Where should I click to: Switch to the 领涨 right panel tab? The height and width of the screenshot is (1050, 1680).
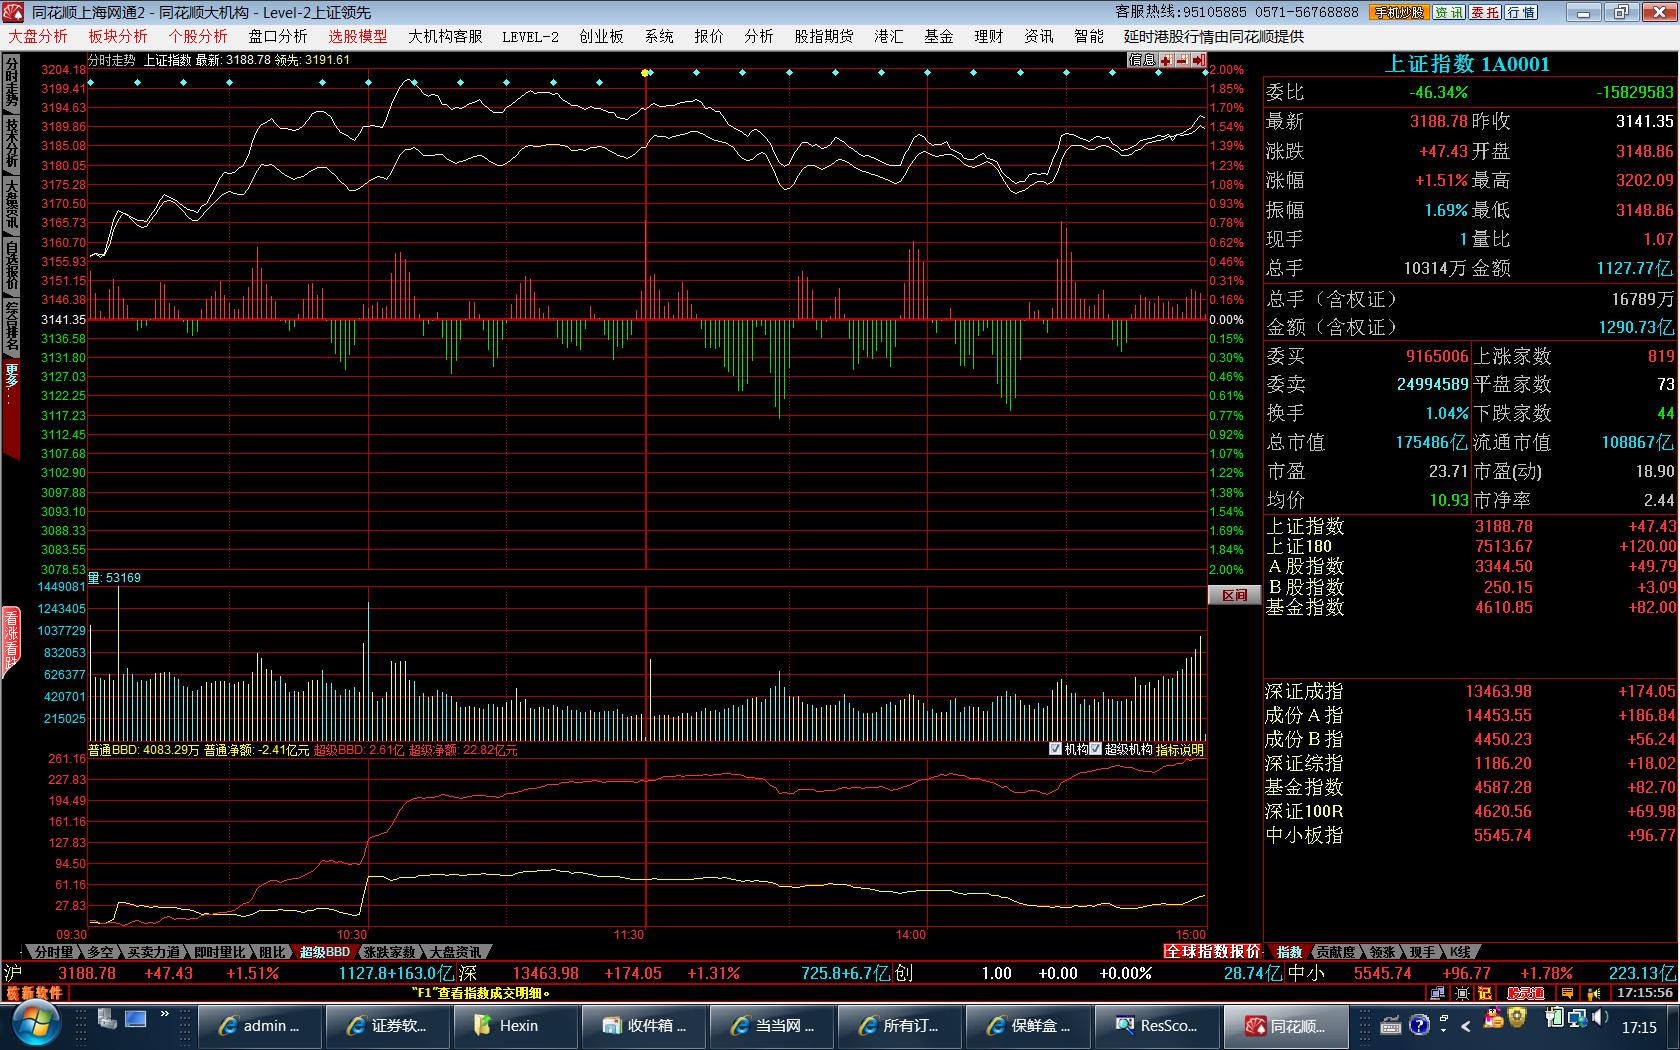(x=1382, y=952)
